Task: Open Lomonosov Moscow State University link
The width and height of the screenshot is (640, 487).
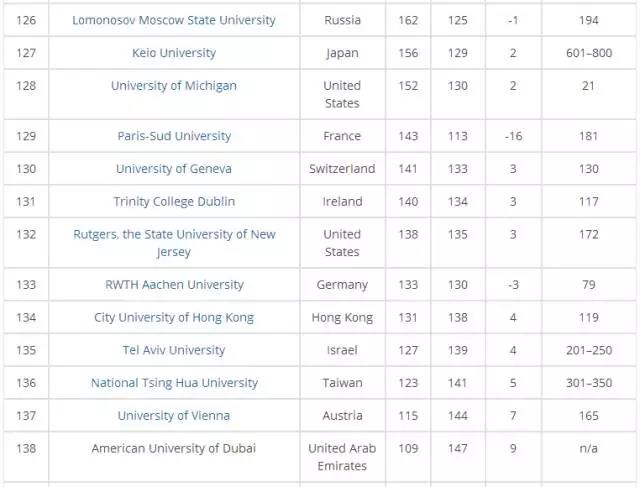Action: [174, 20]
